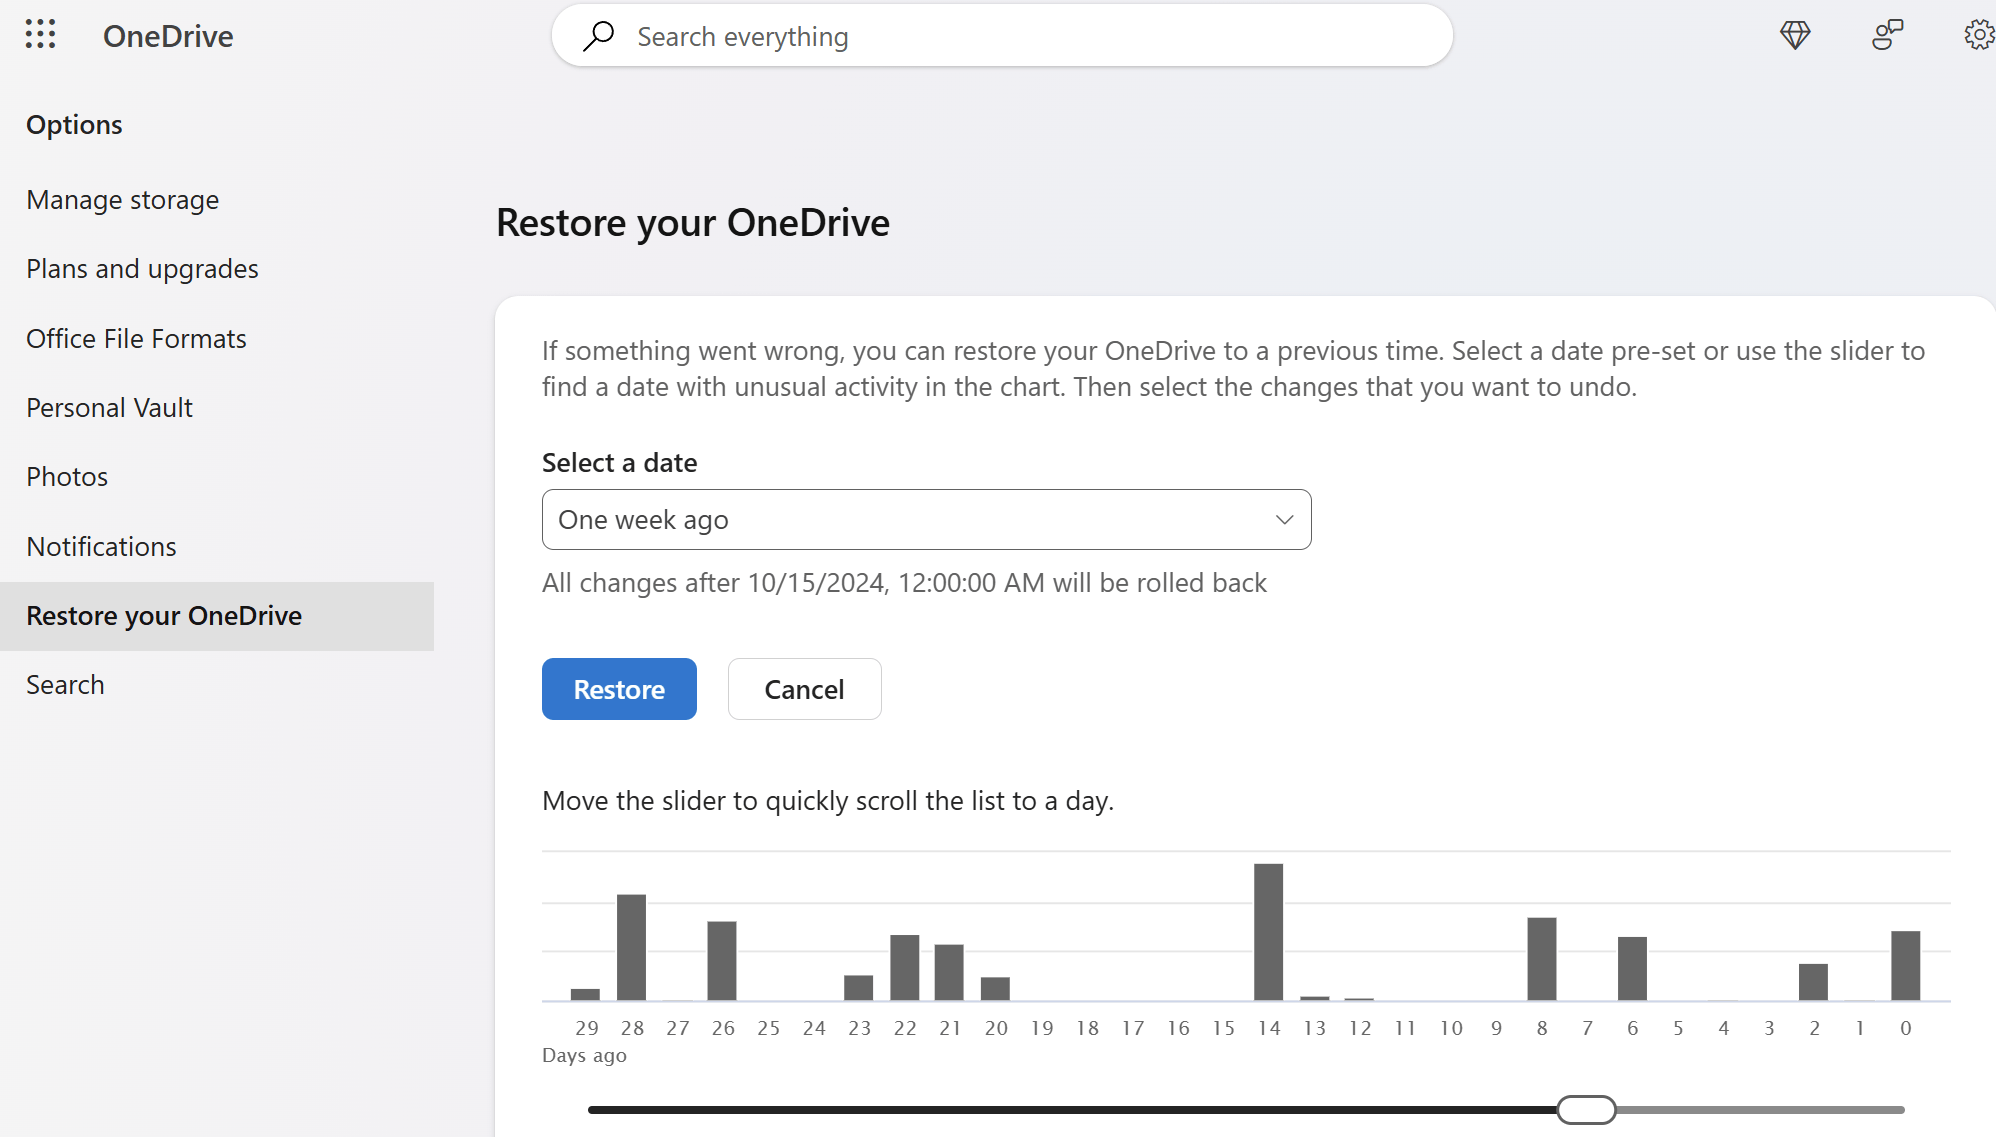Click the activity bar for day 8
The width and height of the screenshot is (1996, 1137).
point(1542,959)
